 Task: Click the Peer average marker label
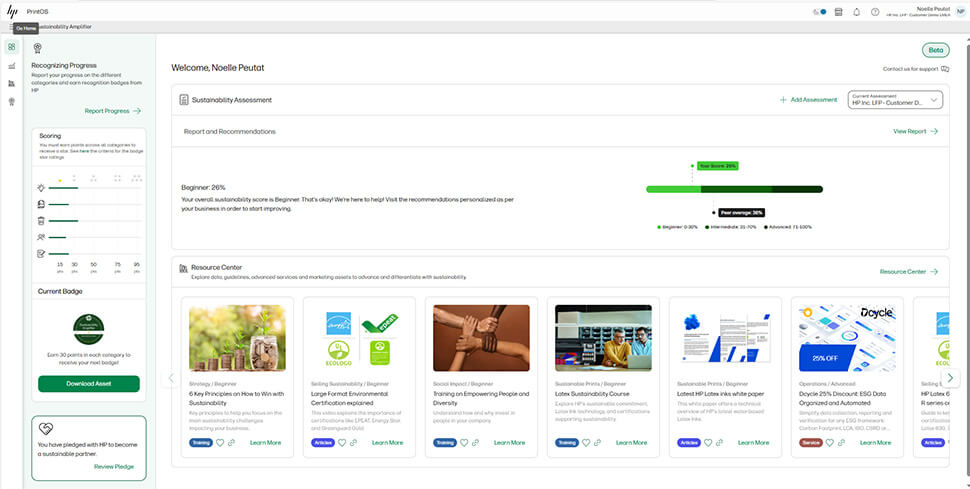click(x=742, y=212)
